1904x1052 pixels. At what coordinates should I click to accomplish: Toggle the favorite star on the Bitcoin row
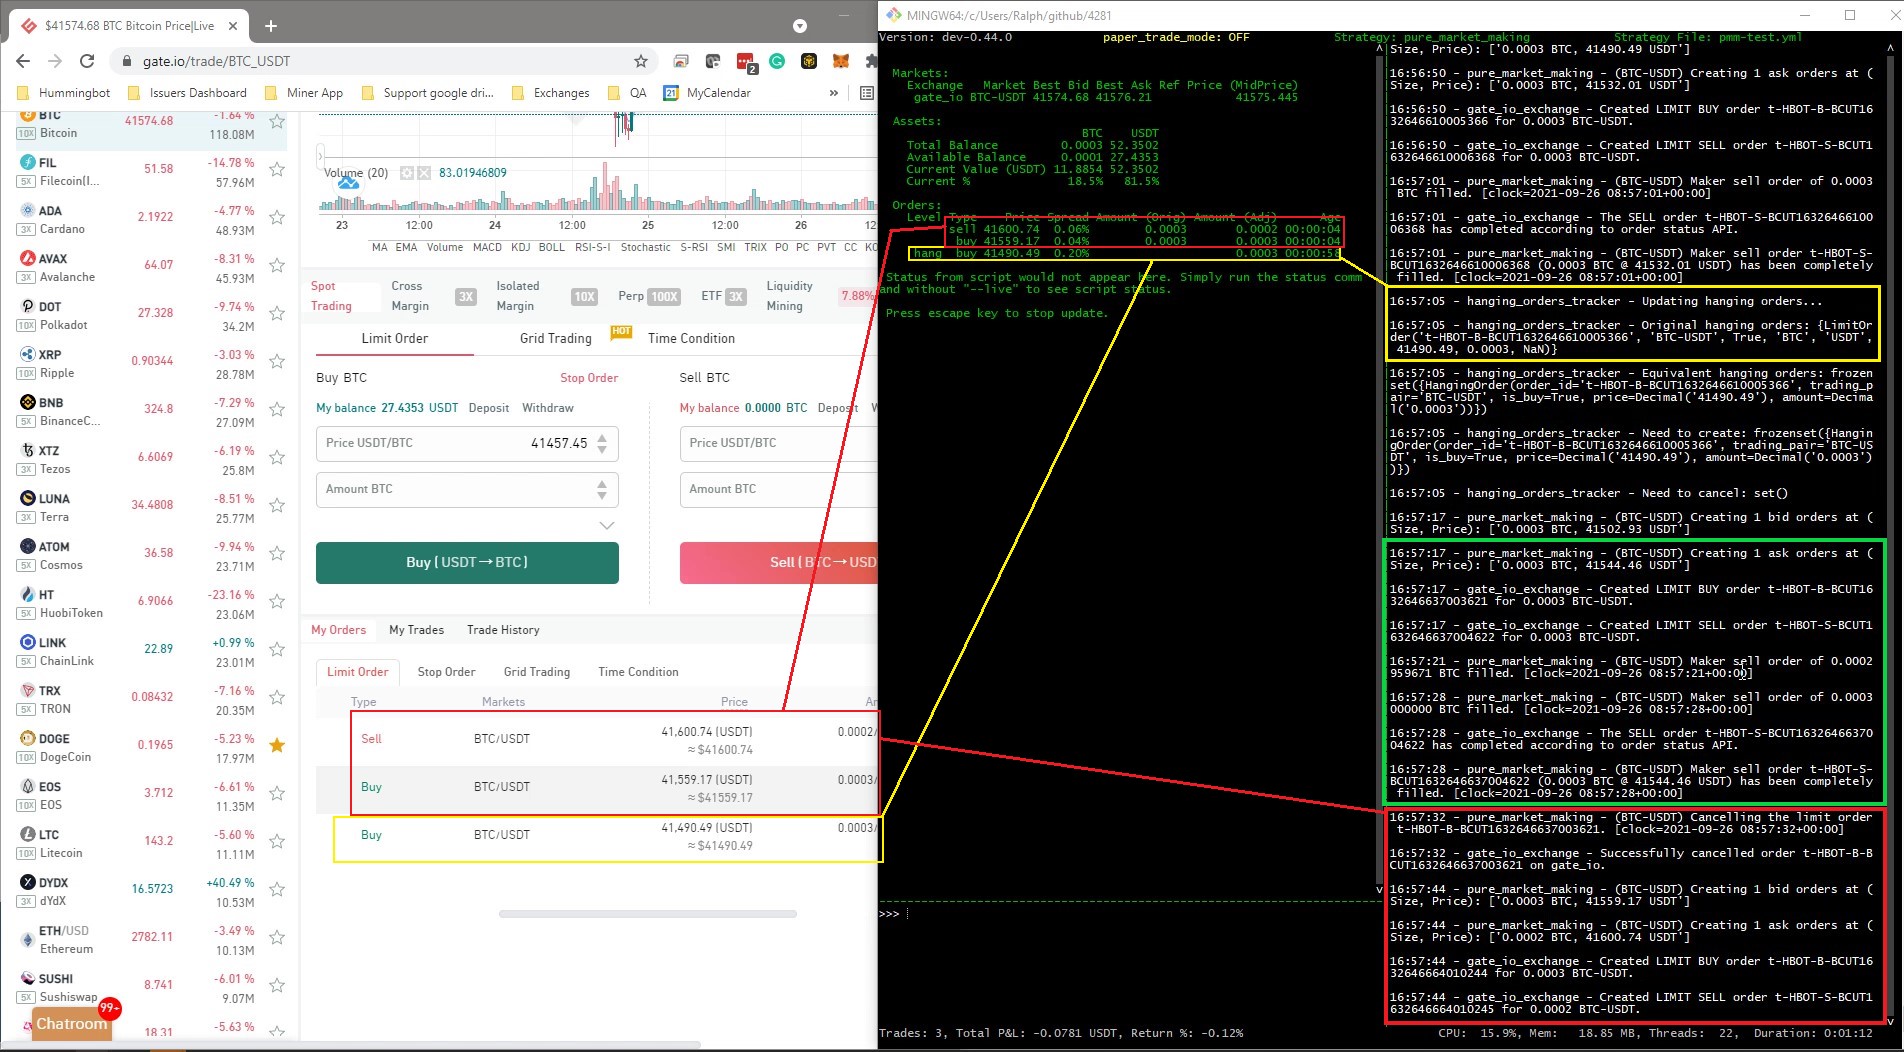(277, 122)
